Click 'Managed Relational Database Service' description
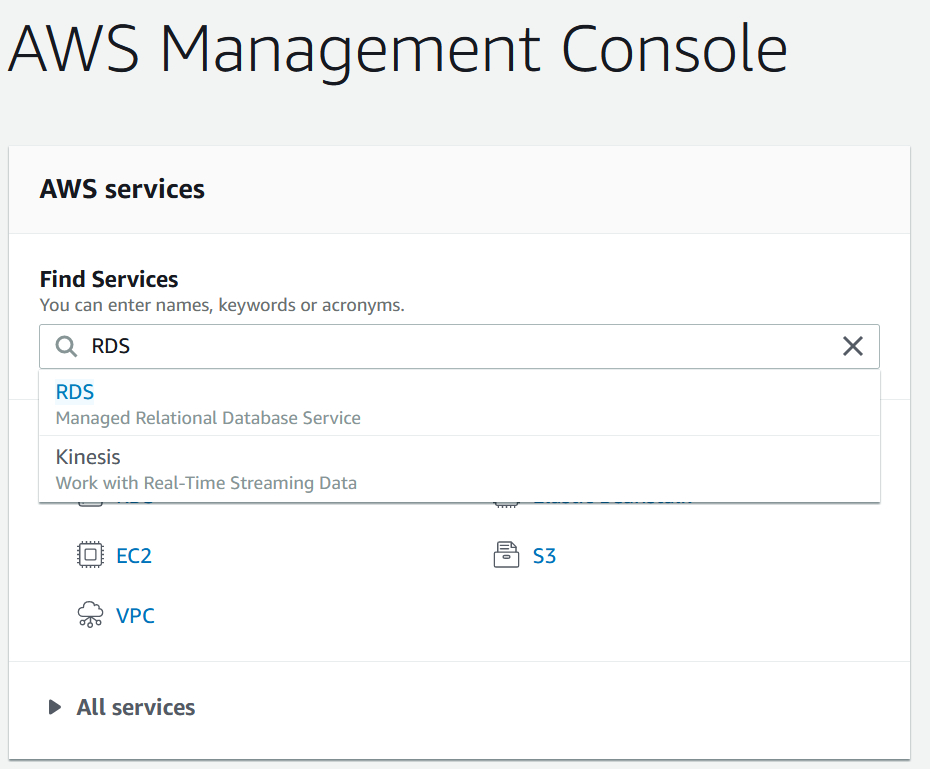Image resolution: width=930 pixels, height=769 pixels. 208,418
